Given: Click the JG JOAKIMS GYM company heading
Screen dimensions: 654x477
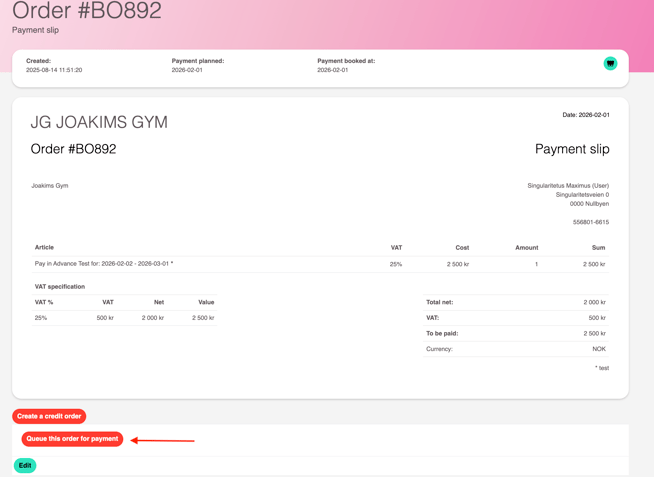Looking at the screenshot, I should [x=99, y=122].
